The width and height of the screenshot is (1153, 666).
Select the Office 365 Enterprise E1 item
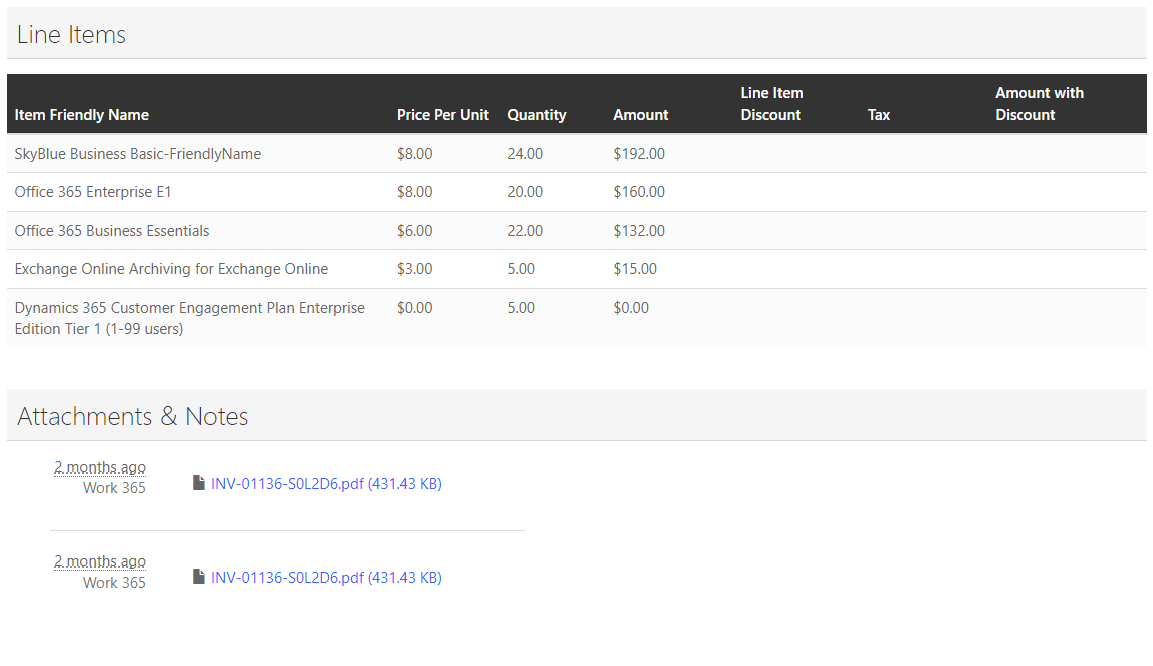[x=93, y=192]
